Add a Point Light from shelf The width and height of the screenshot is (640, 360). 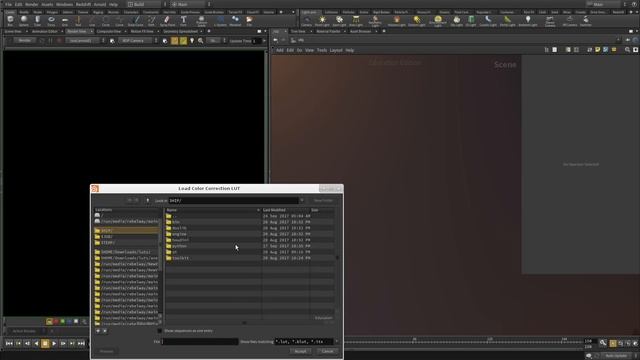[x=322, y=21]
